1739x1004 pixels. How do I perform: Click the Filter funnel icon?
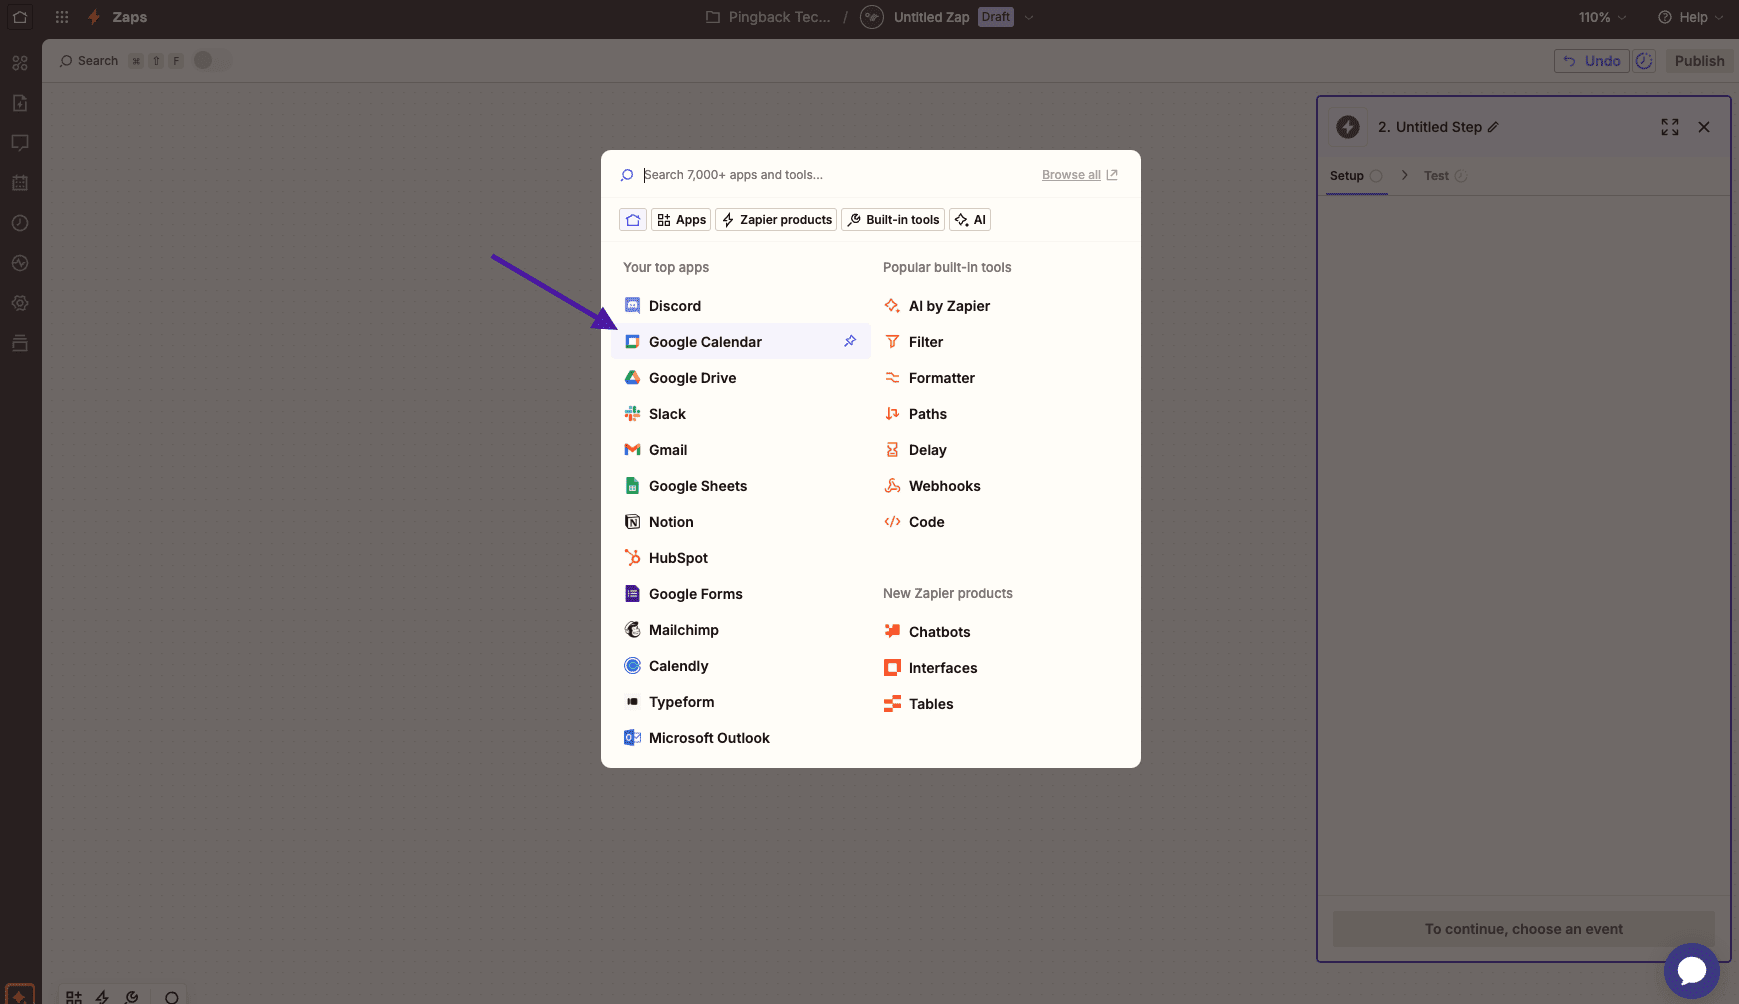(892, 341)
